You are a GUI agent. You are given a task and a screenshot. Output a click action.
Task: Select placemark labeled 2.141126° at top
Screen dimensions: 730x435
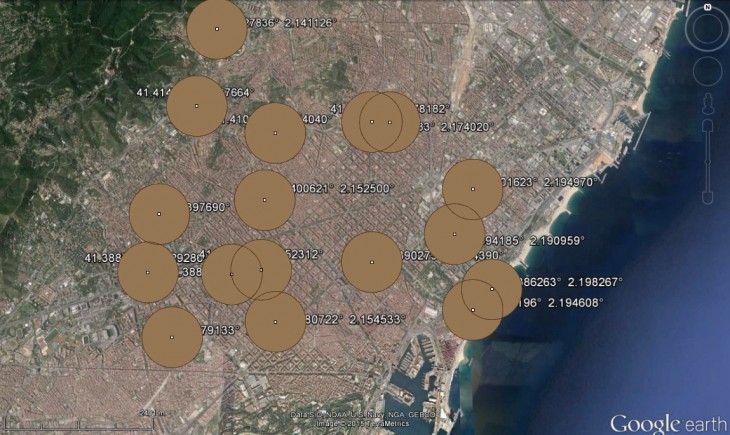217,28
